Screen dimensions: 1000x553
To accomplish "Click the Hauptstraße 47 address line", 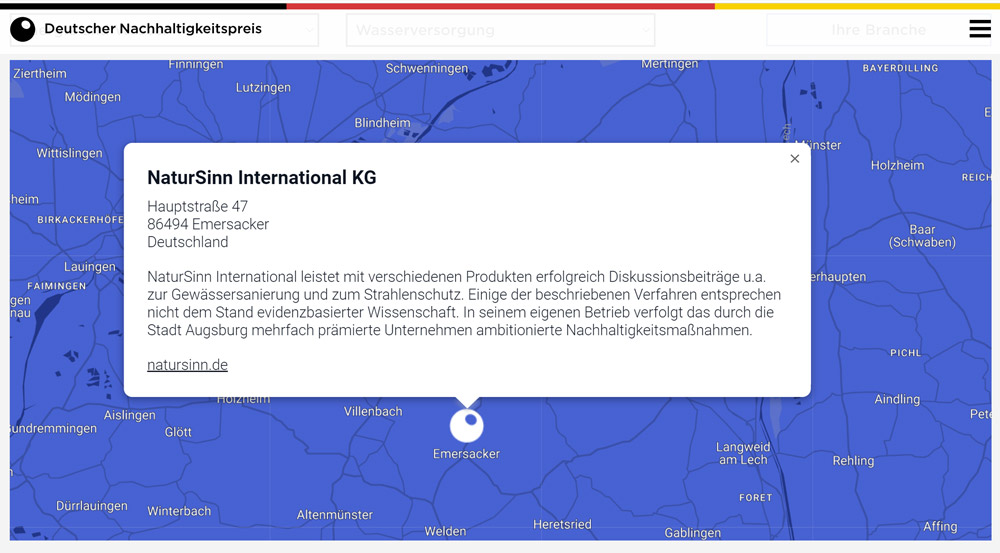I will coord(197,207).
